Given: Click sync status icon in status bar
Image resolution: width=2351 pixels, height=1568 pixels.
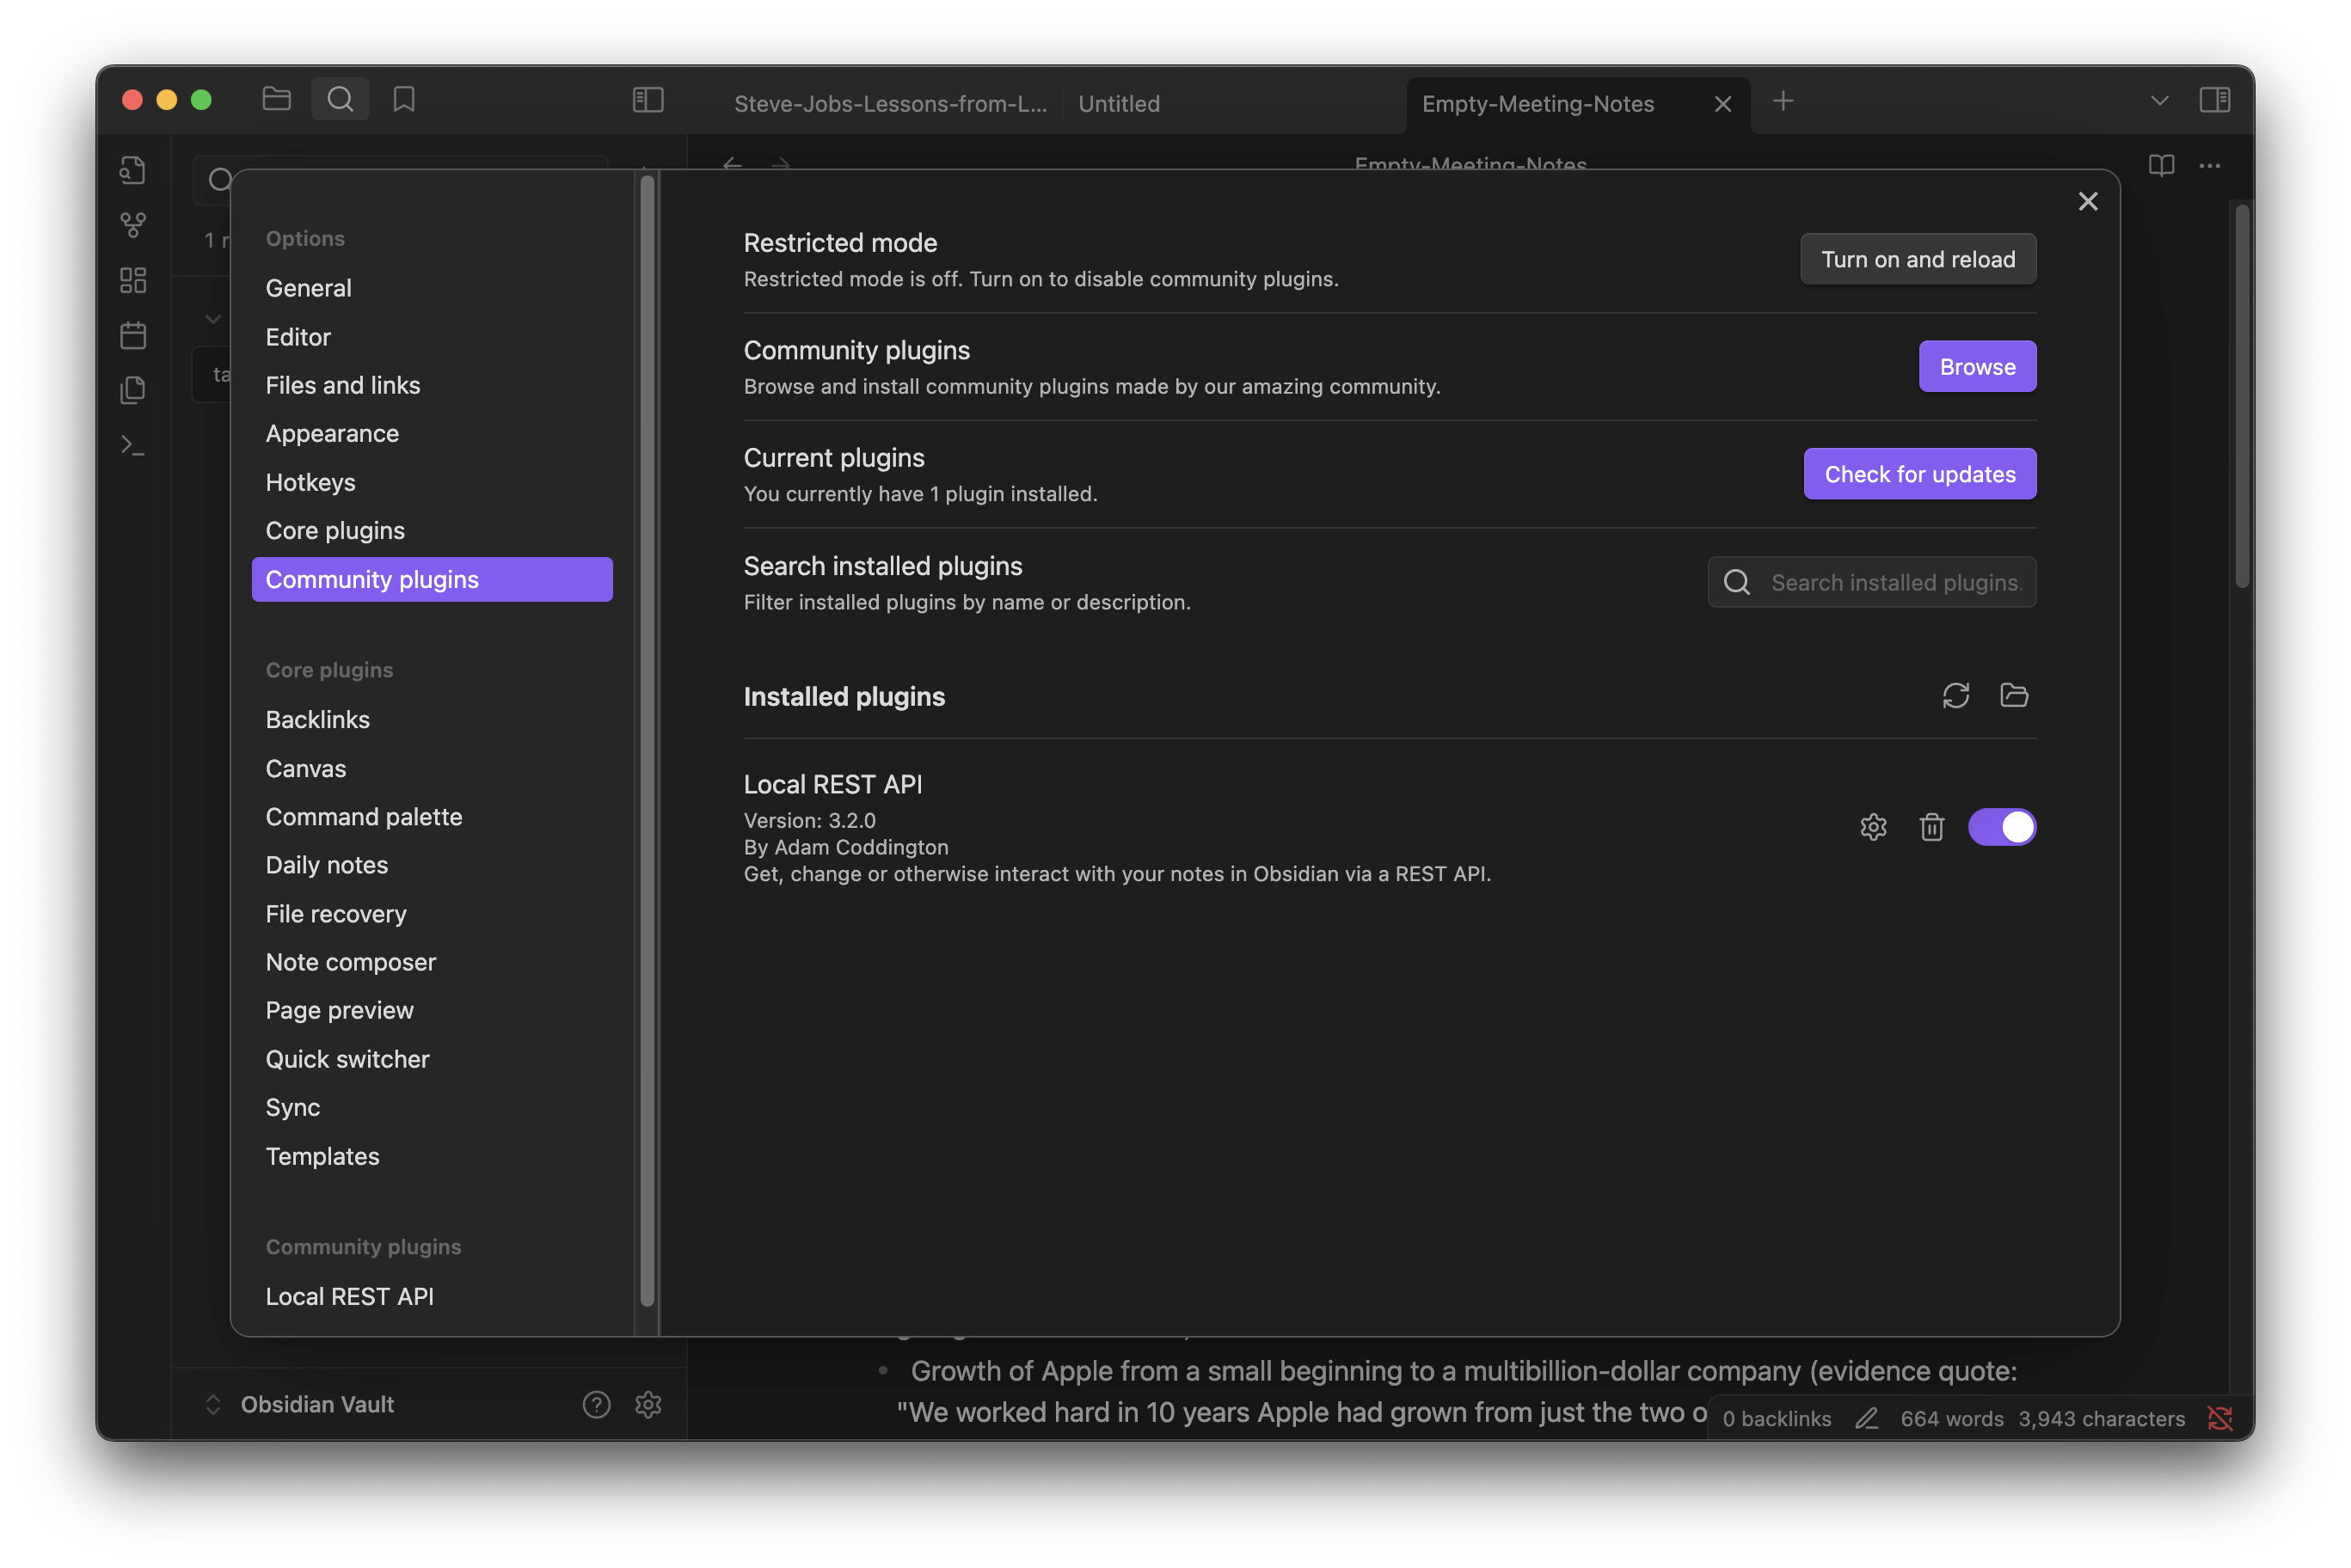Looking at the screenshot, I should [2219, 1418].
